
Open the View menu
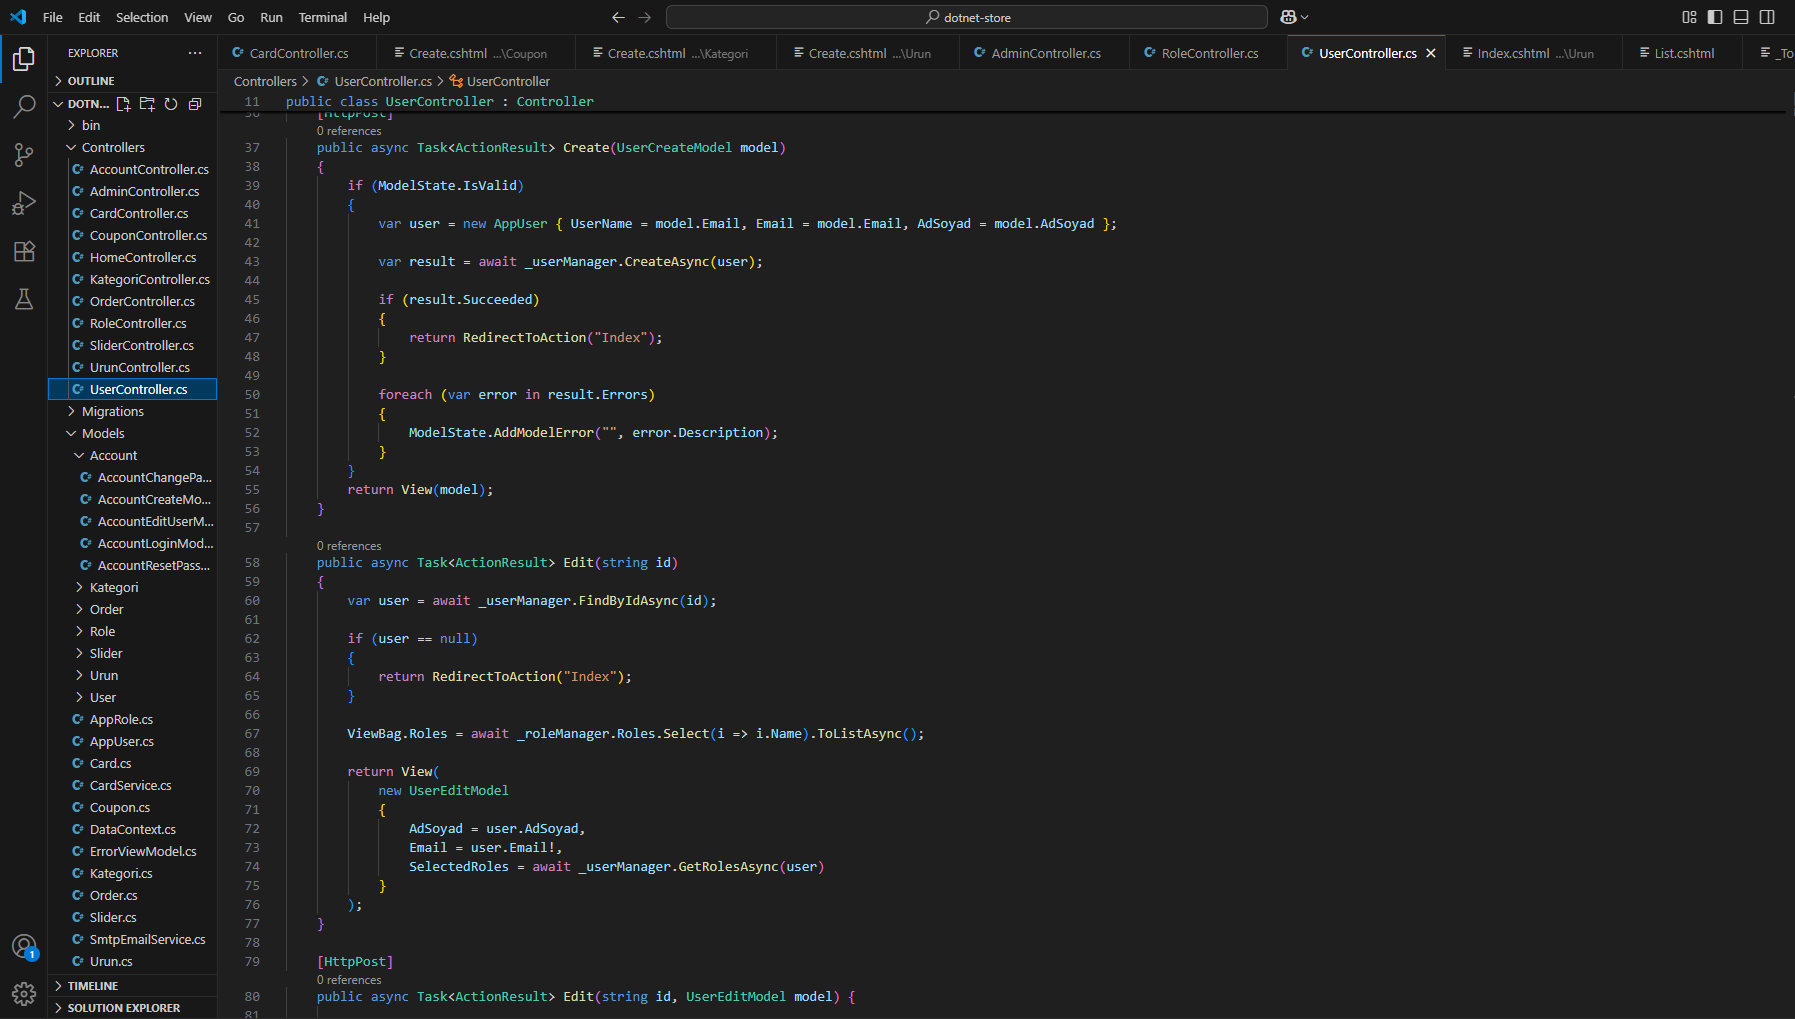pyautogui.click(x=198, y=17)
